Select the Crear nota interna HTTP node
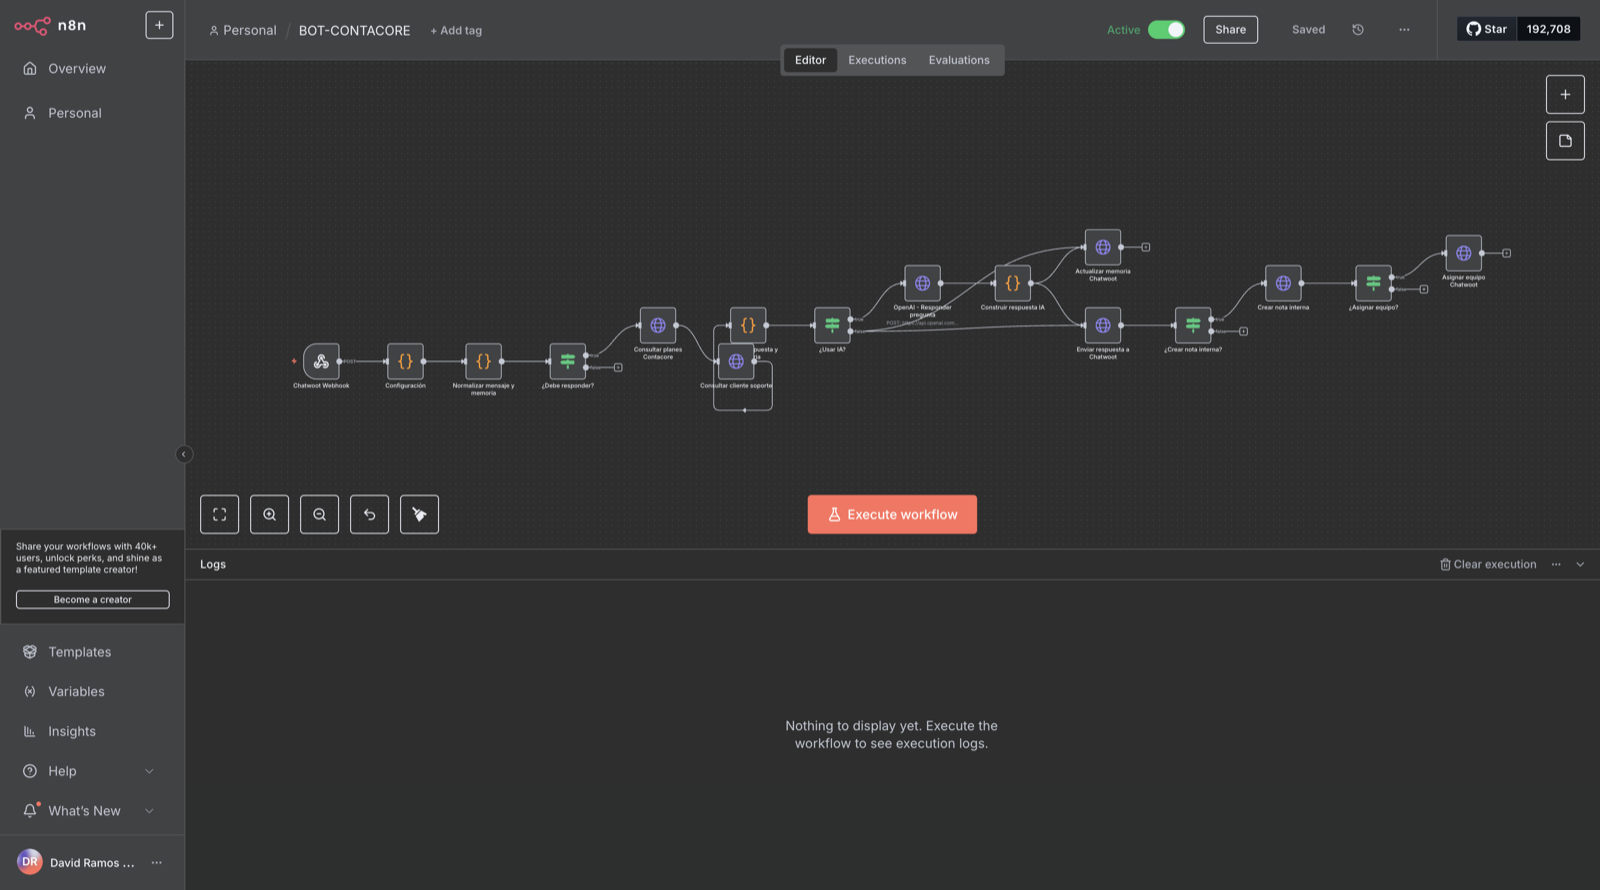The image size is (1600, 890). tap(1283, 283)
